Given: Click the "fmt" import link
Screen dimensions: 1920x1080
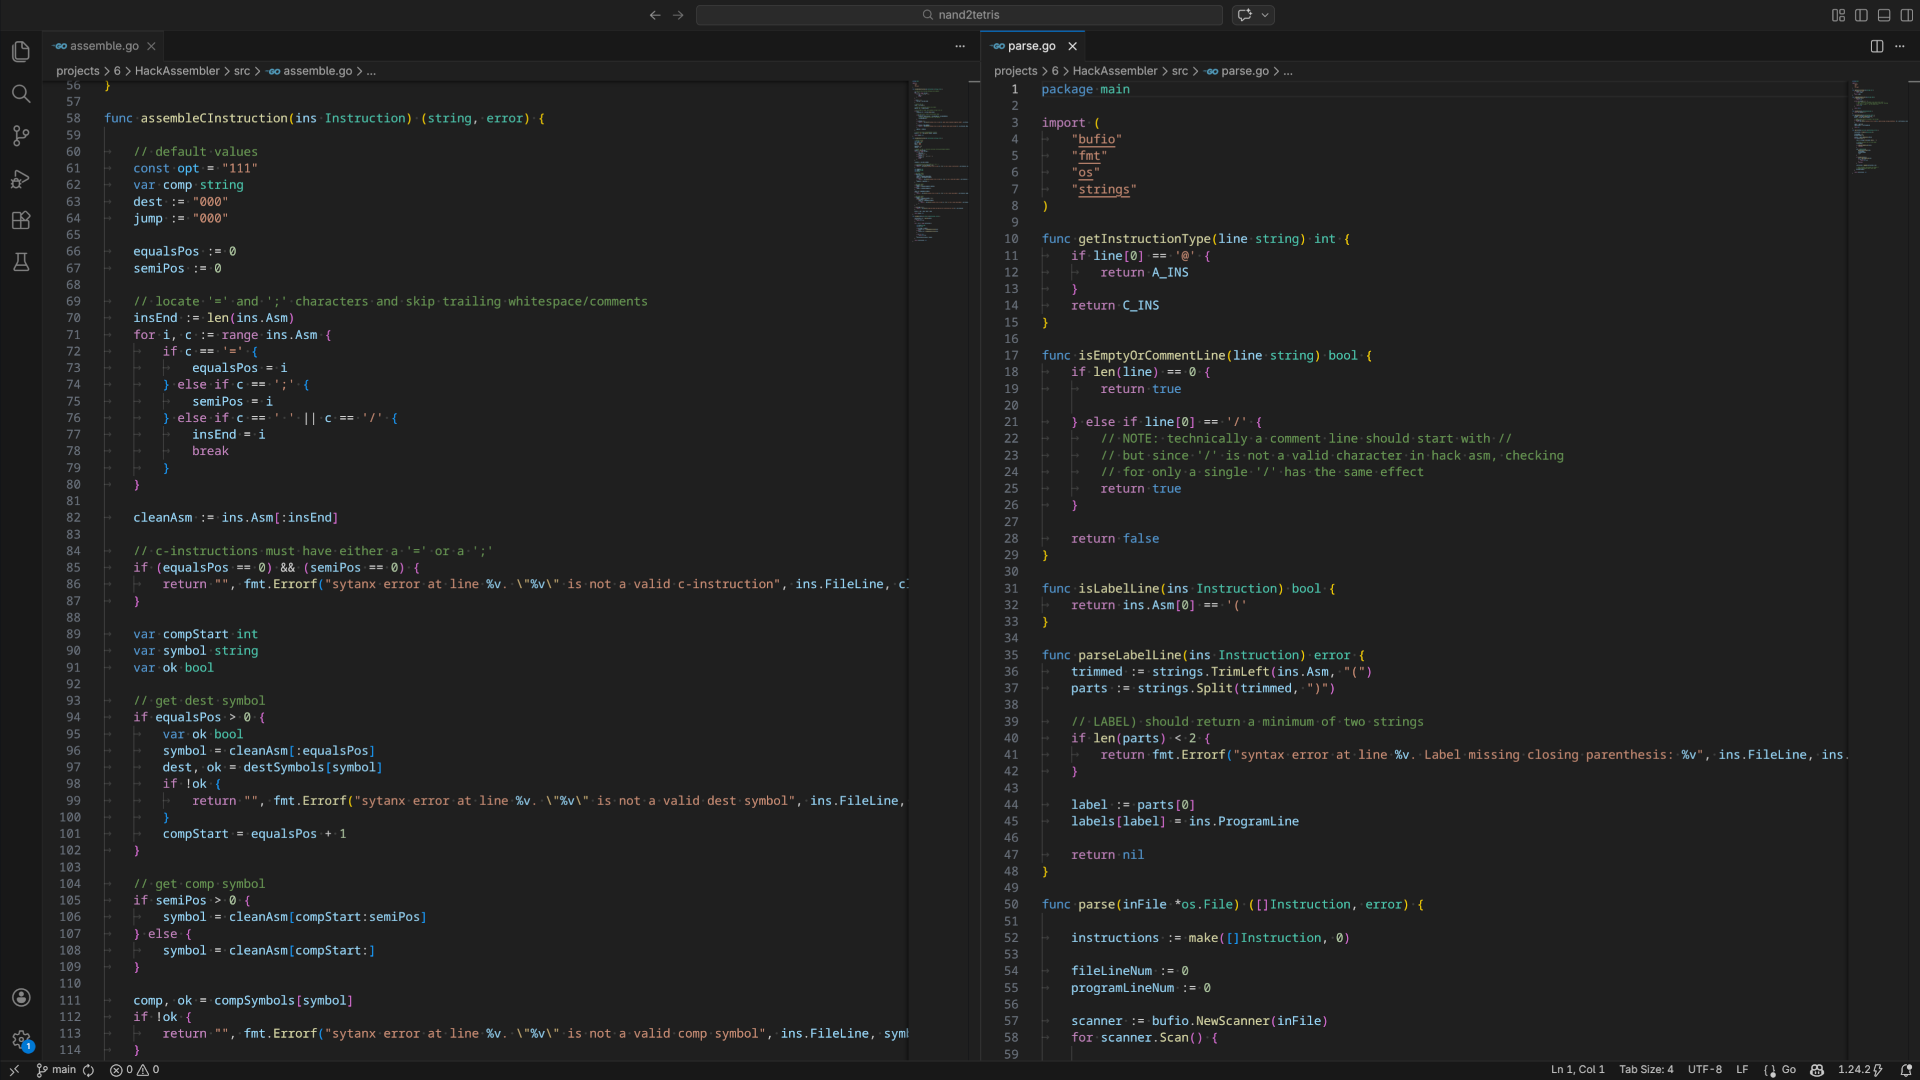Looking at the screenshot, I should [x=1089, y=156].
